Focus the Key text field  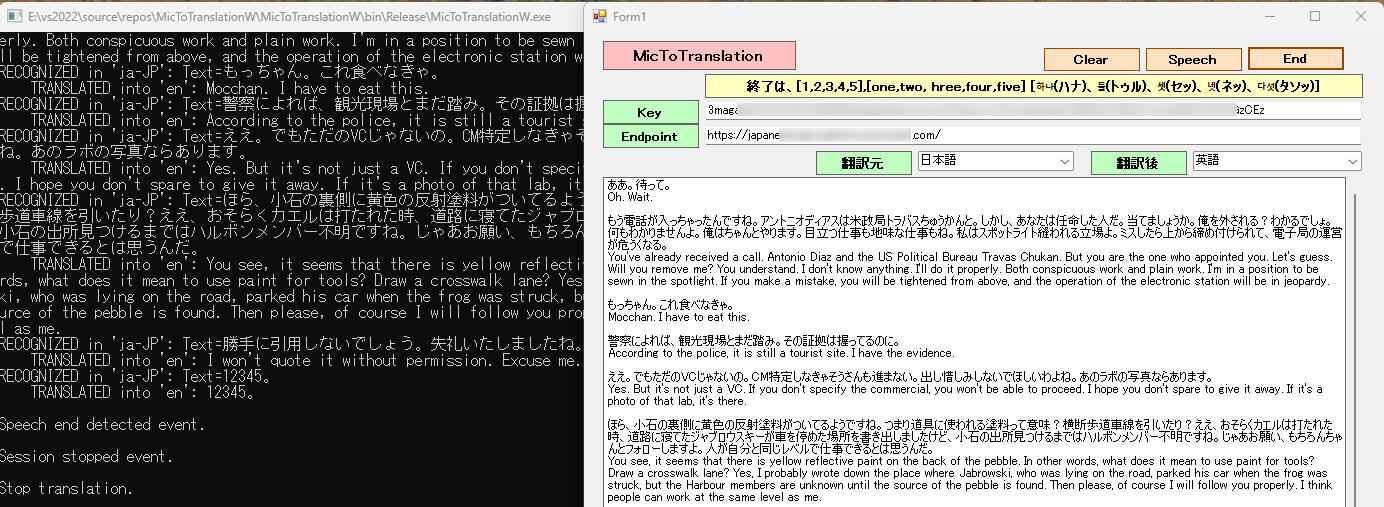1030,110
